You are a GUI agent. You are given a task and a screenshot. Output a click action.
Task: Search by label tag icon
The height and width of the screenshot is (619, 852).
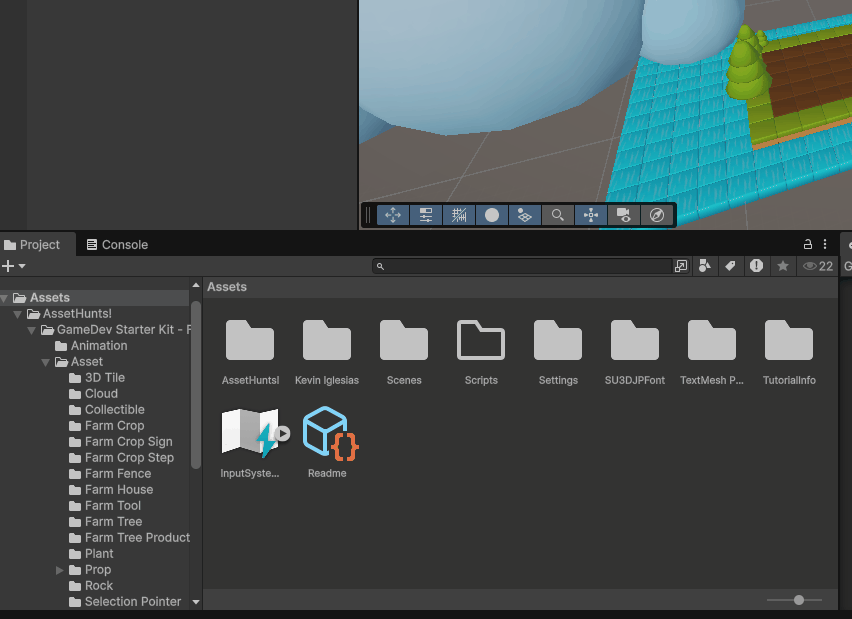[x=730, y=266]
